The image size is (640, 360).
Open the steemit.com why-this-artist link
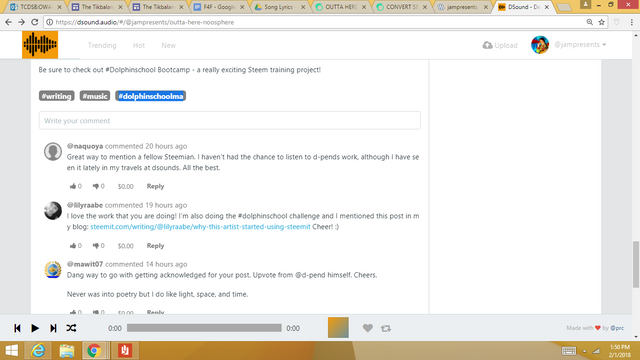[x=200, y=227]
